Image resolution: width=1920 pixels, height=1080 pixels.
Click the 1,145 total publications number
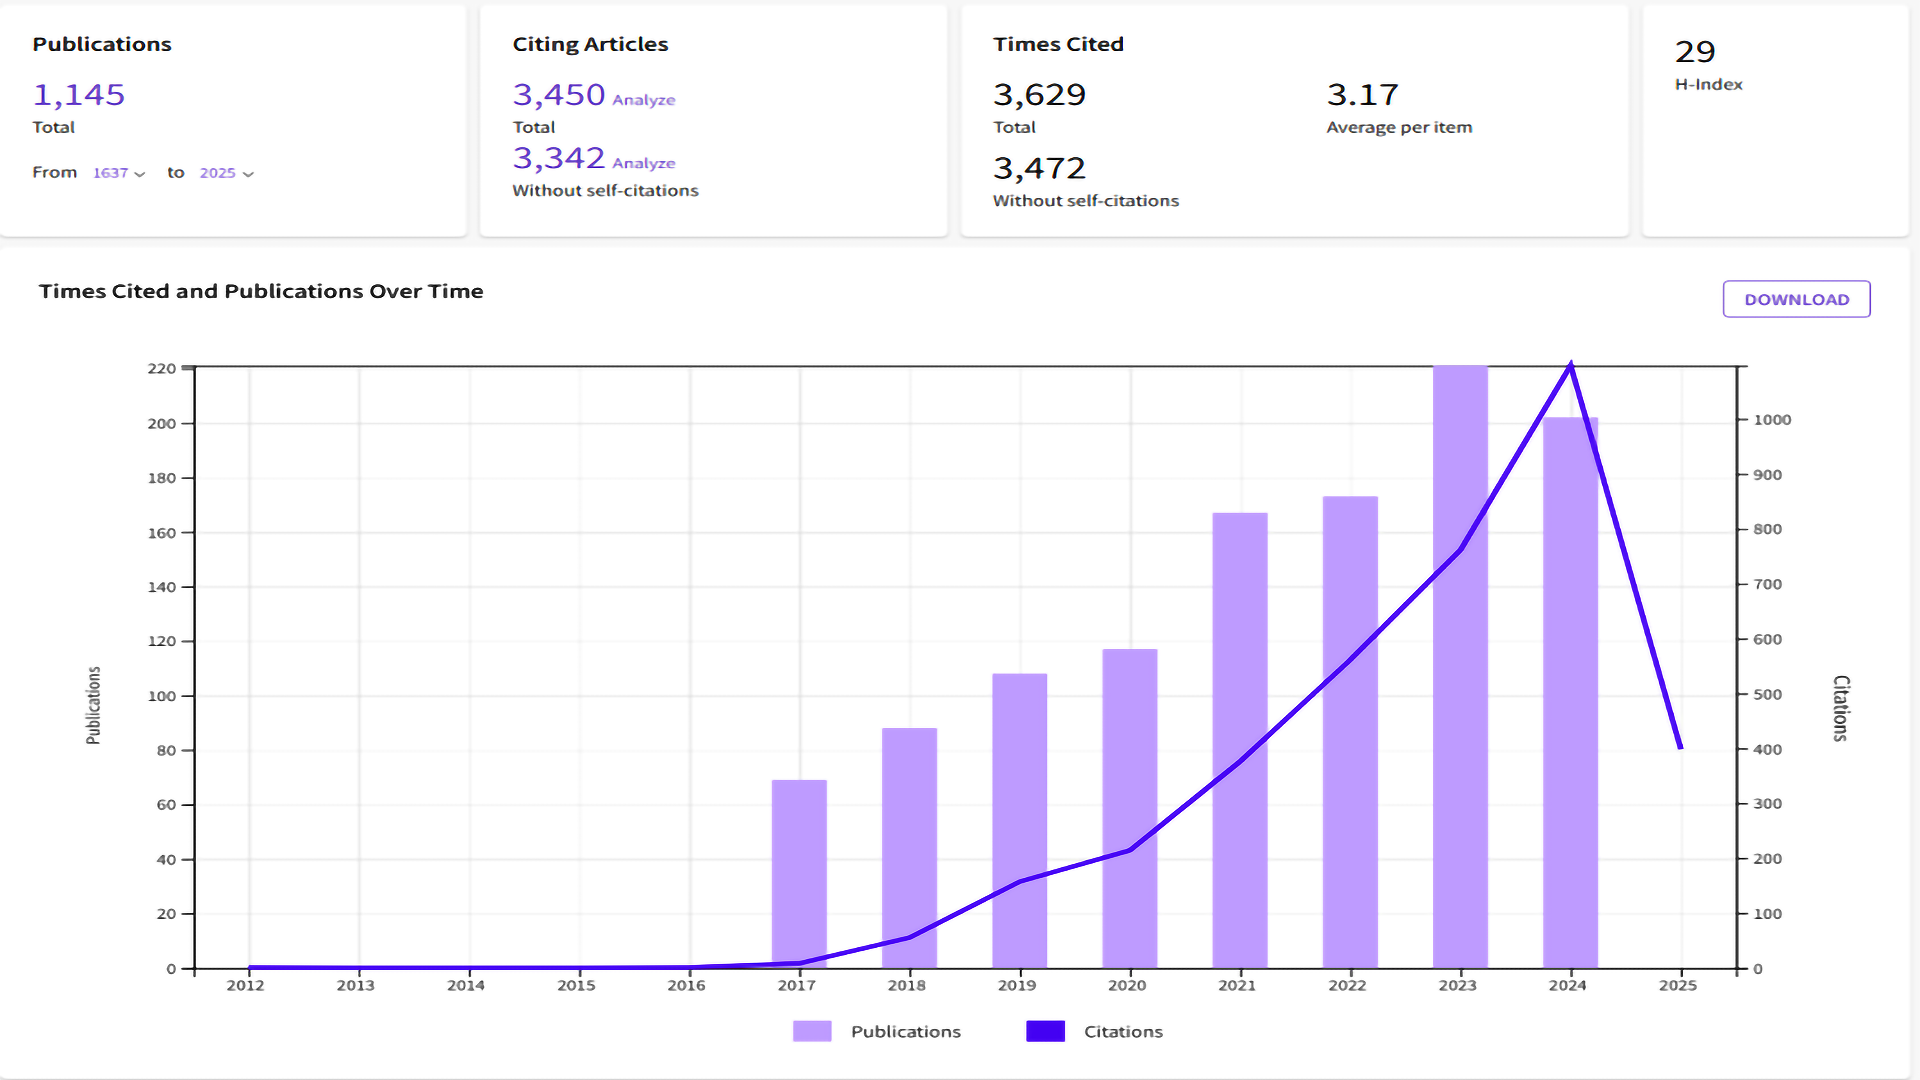click(79, 95)
